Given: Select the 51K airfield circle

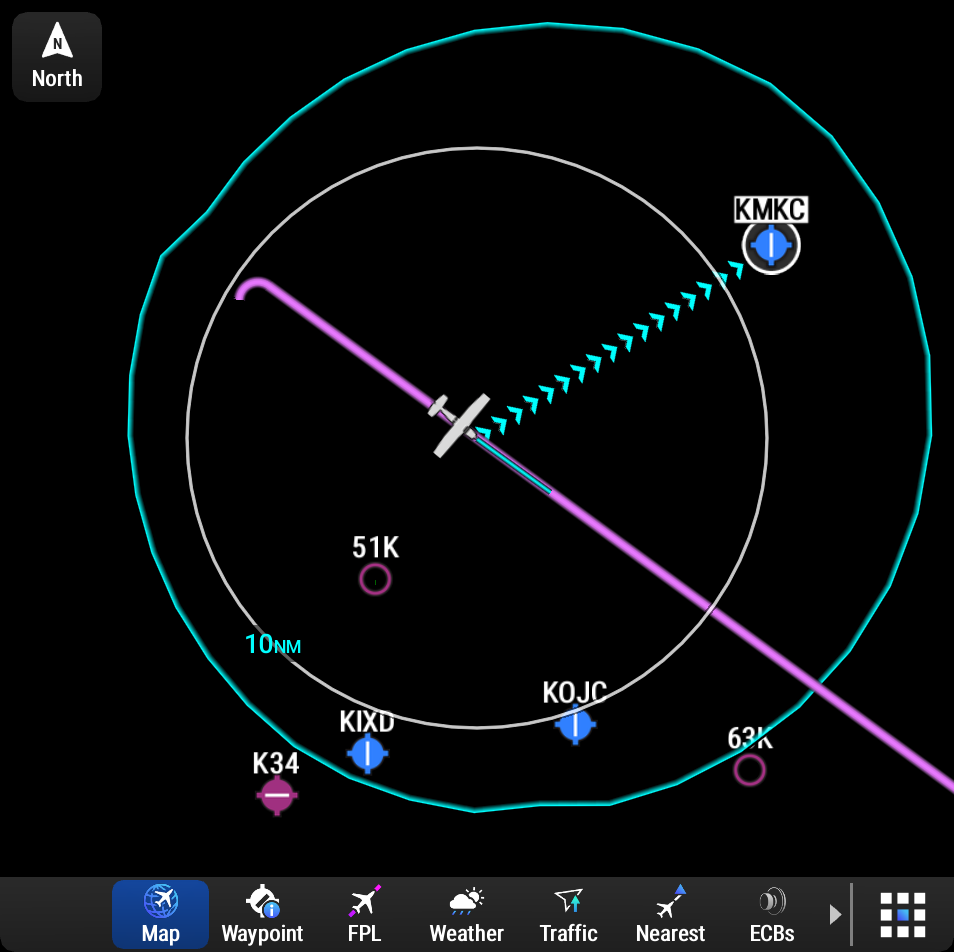Looking at the screenshot, I should pyautogui.click(x=375, y=579).
